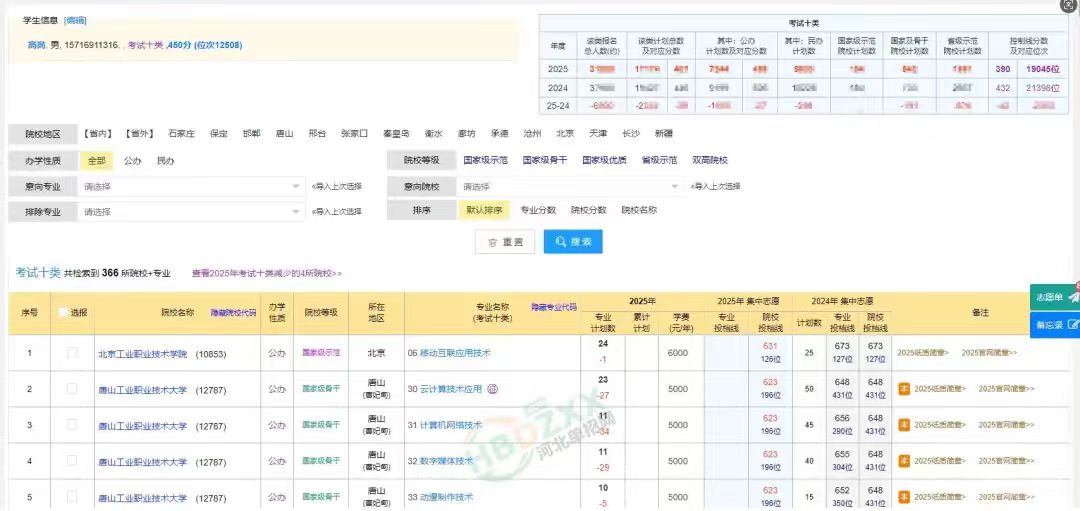Open 北京工业职业技术学院 school link
This screenshot has width=1080, height=511.
click(143, 354)
